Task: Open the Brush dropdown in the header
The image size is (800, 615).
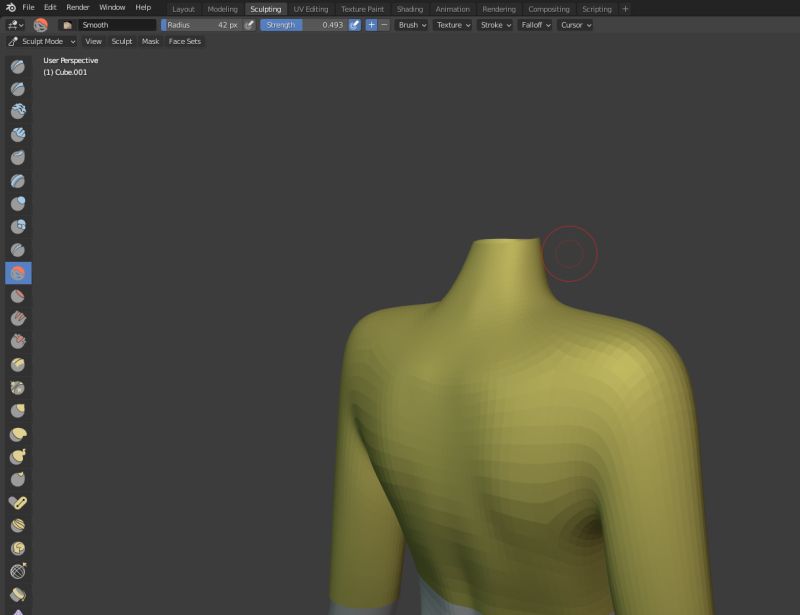Action: pos(410,25)
